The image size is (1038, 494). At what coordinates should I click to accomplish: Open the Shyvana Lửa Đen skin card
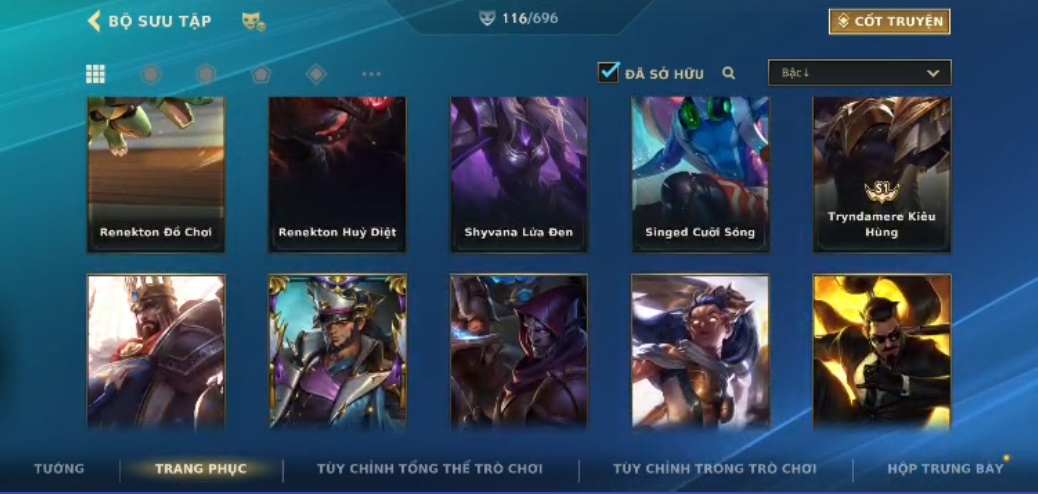tap(519, 175)
